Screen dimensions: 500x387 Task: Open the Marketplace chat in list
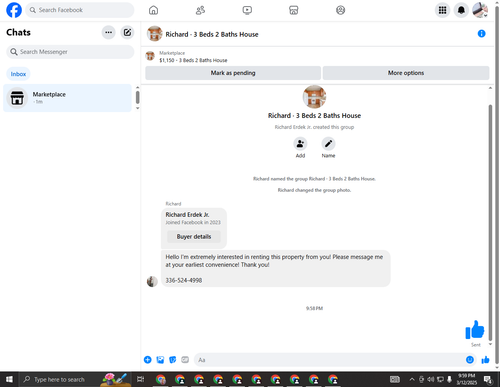point(67,98)
